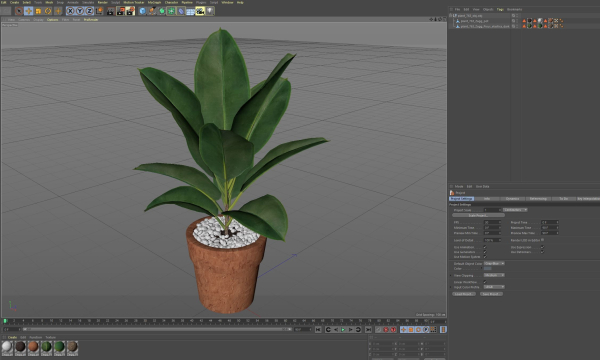The image size is (600, 360).
Task: Click the project Color swatch
Action: (x=488, y=269)
